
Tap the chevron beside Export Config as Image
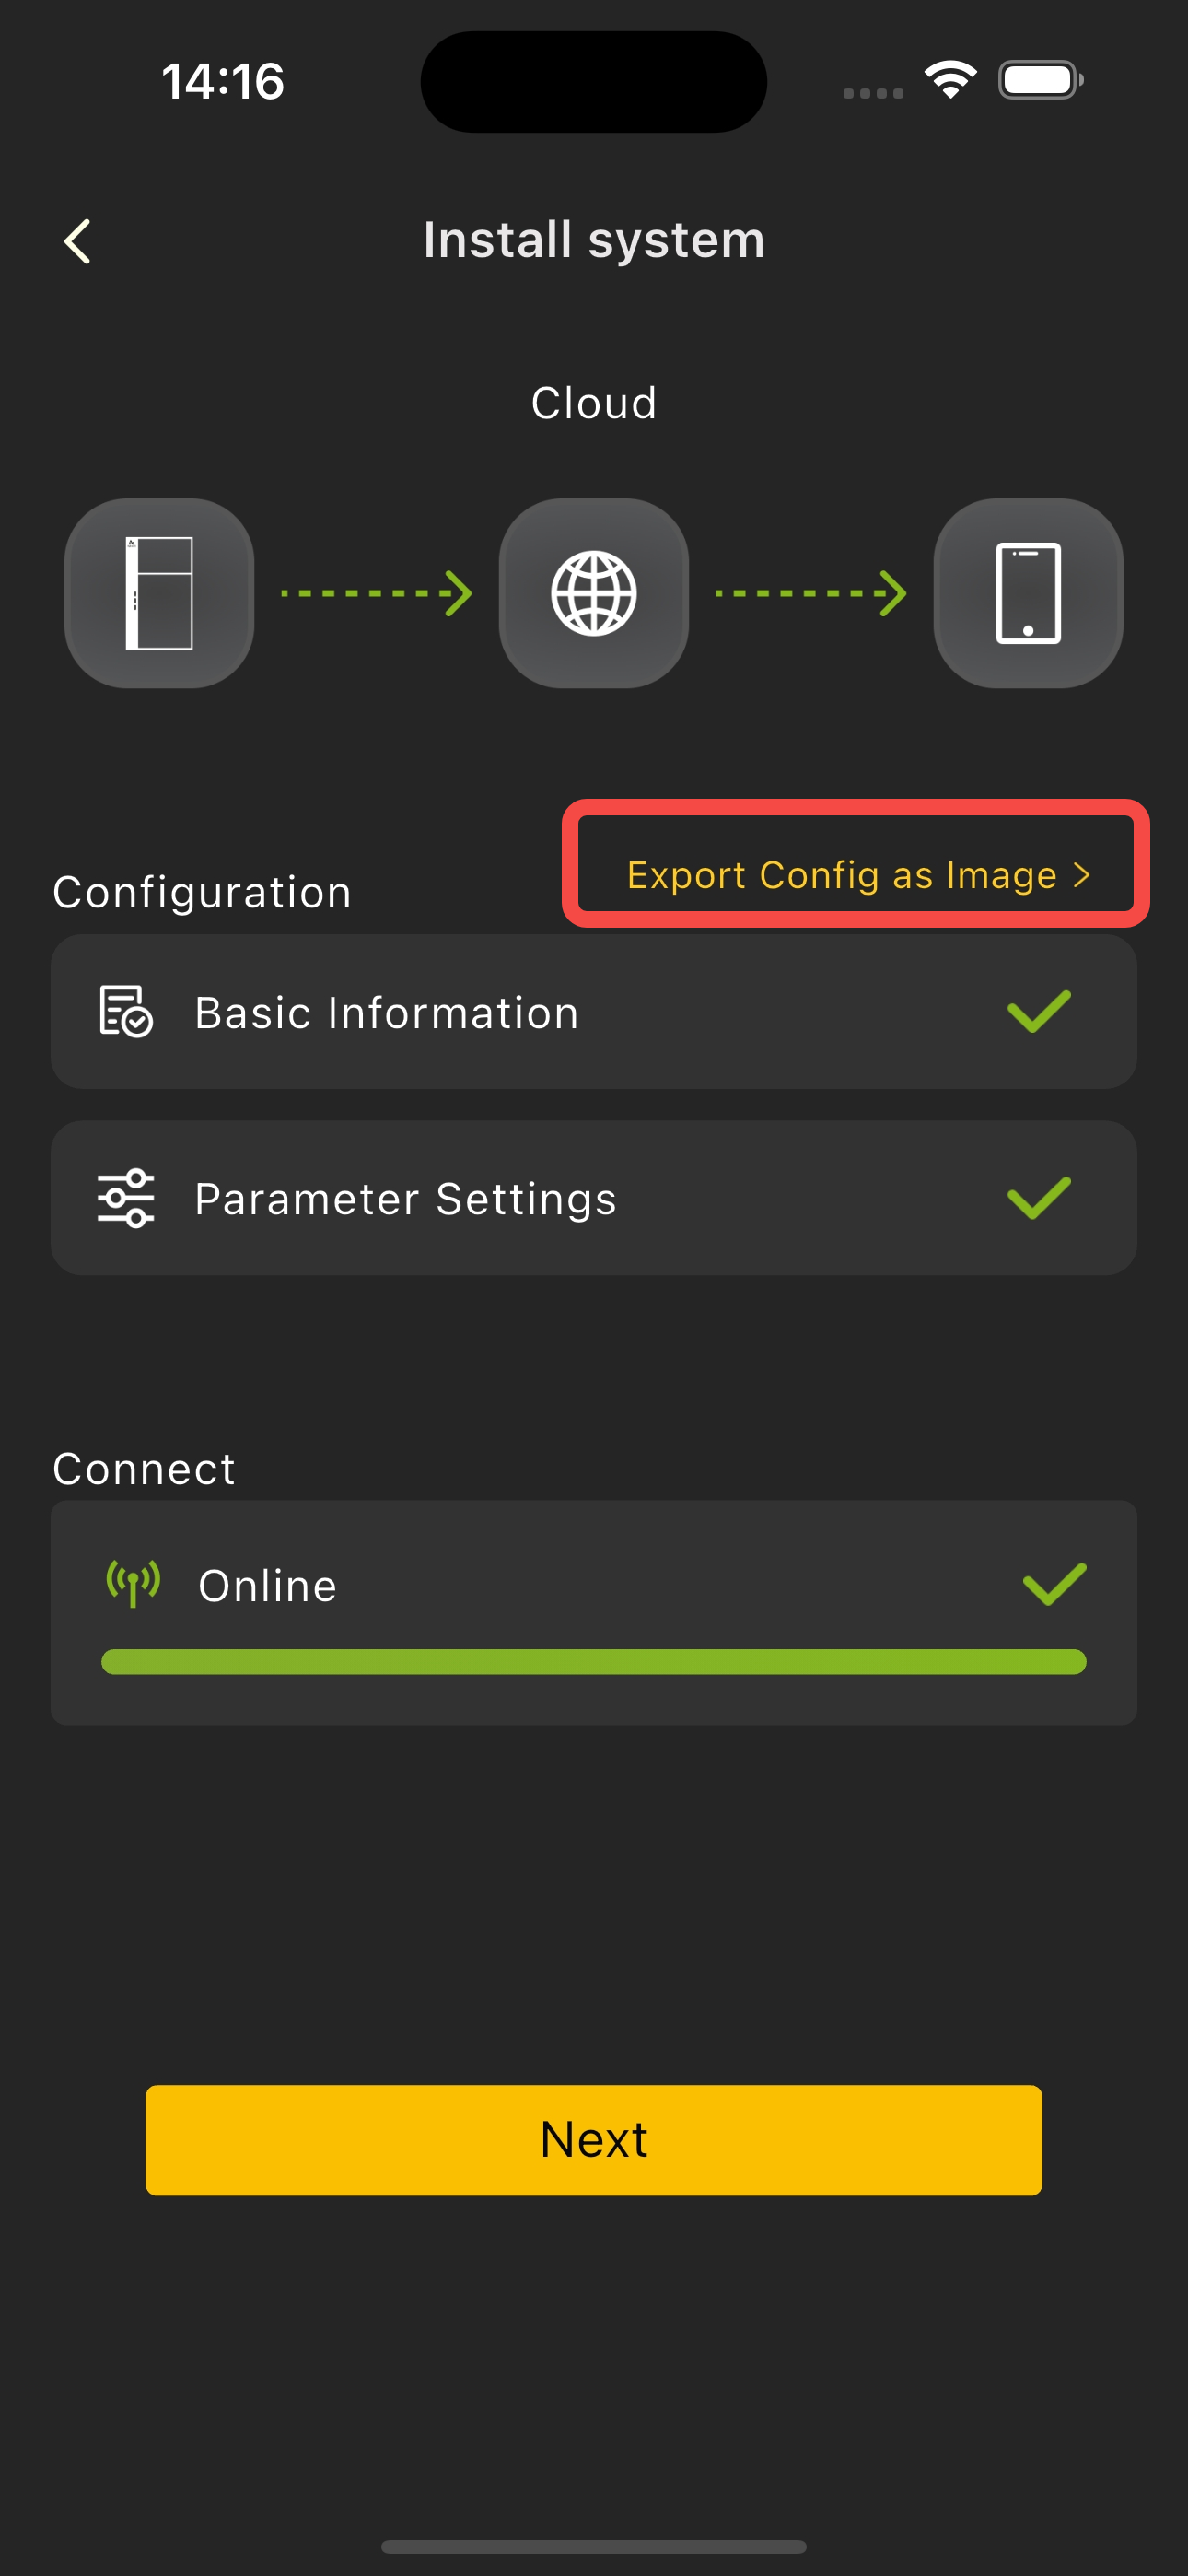pyautogui.click(x=1081, y=875)
